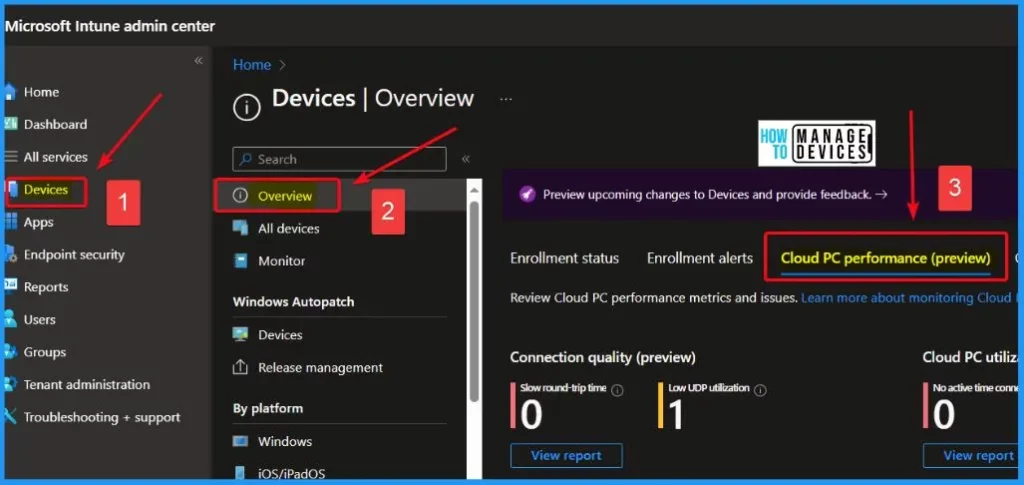Click the iOS/iPadOS platform icon
Screen dimensions: 1024x485
point(240,473)
